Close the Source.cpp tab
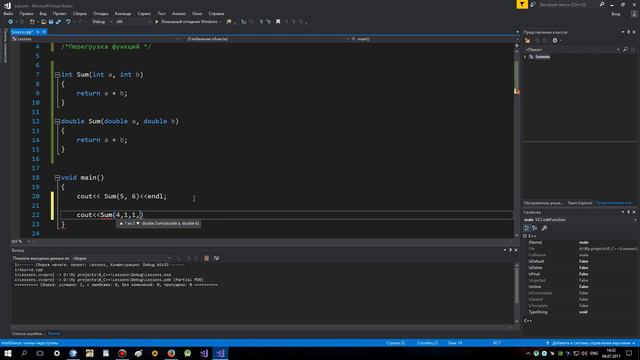640x360 pixels. pyautogui.click(x=44, y=32)
